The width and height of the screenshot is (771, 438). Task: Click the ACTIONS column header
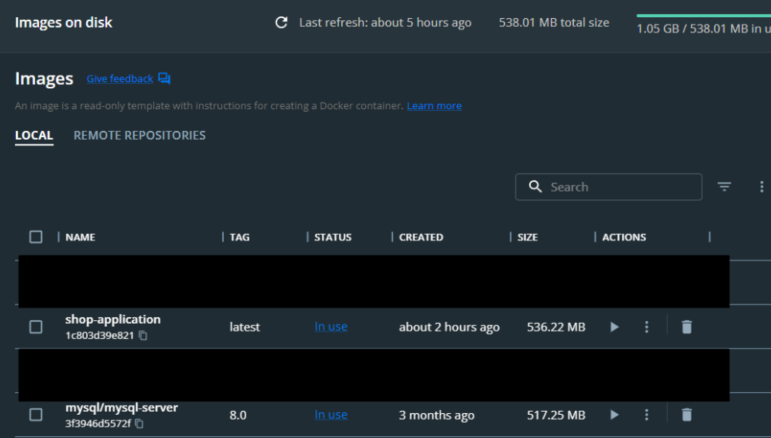[x=624, y=237]
